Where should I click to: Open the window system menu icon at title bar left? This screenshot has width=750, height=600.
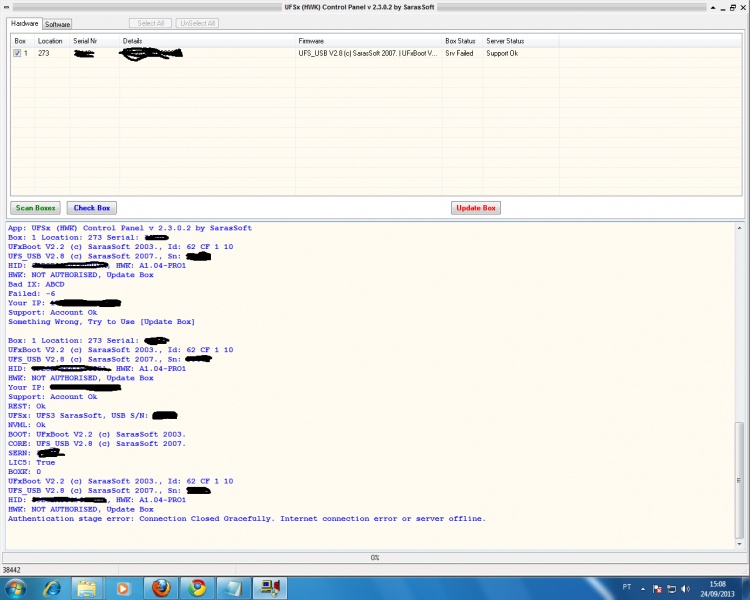tap(6, 7)
